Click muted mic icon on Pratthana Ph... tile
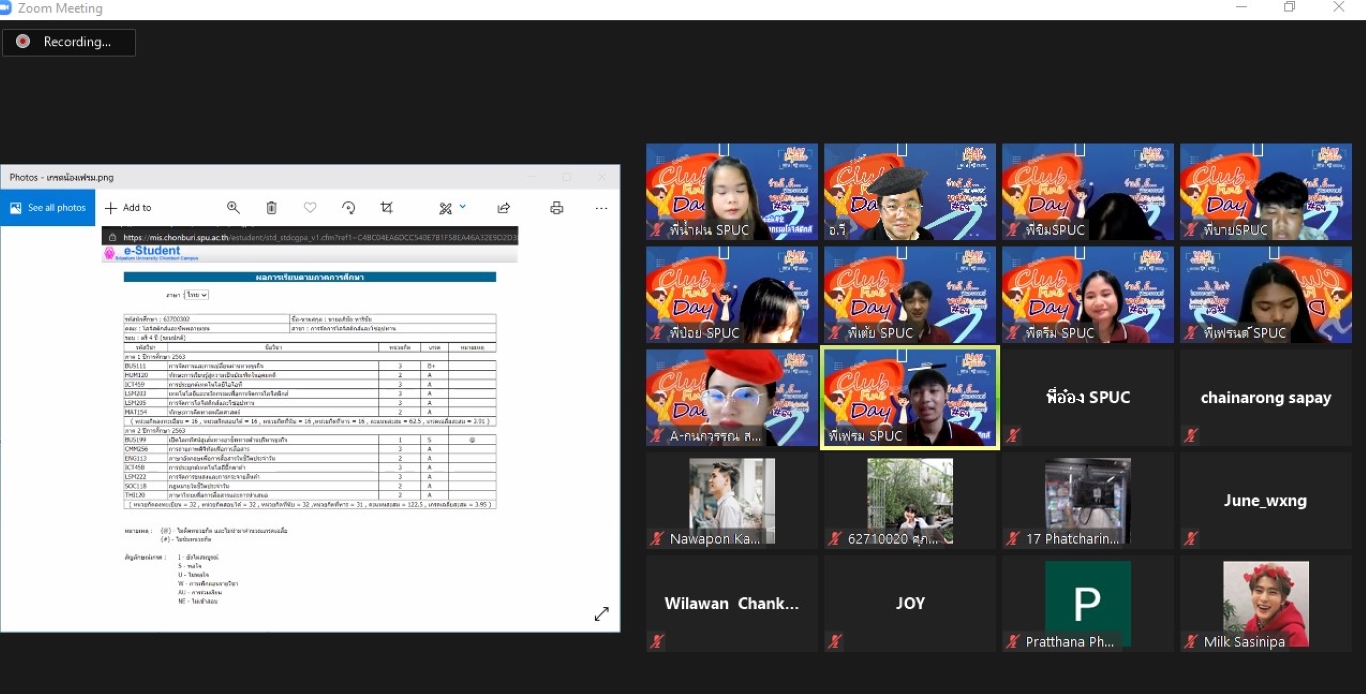The image size is (1366, 694). pyautogui.click(x=1013, y=642)
